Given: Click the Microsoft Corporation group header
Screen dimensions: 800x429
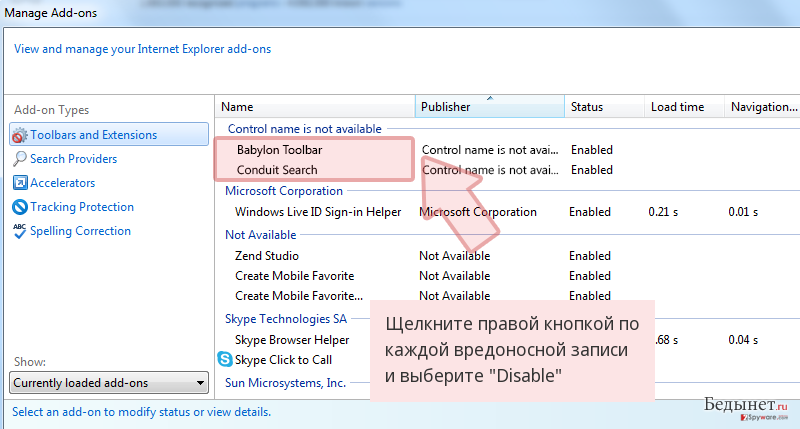Looking at the screenshot, I should pos(284,191).
